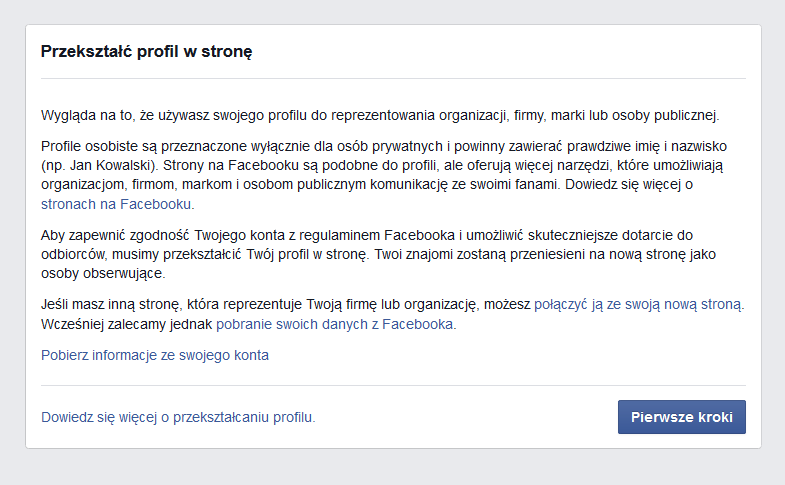Image resolution: width=785 pixels, height=485 pixels.
Task: Click the paragraph starting with Aby zapewnić zgodność
Action: (x=378, y=254)
